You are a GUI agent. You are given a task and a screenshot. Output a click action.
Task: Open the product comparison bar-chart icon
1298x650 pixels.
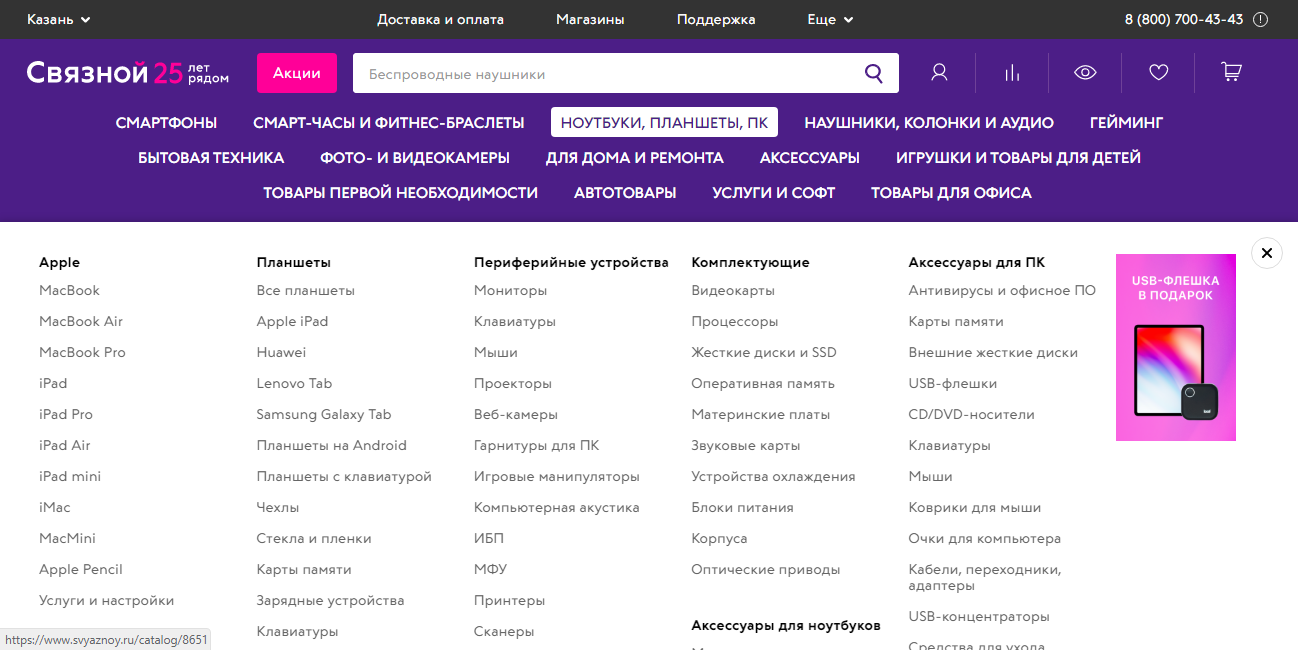1012,71
